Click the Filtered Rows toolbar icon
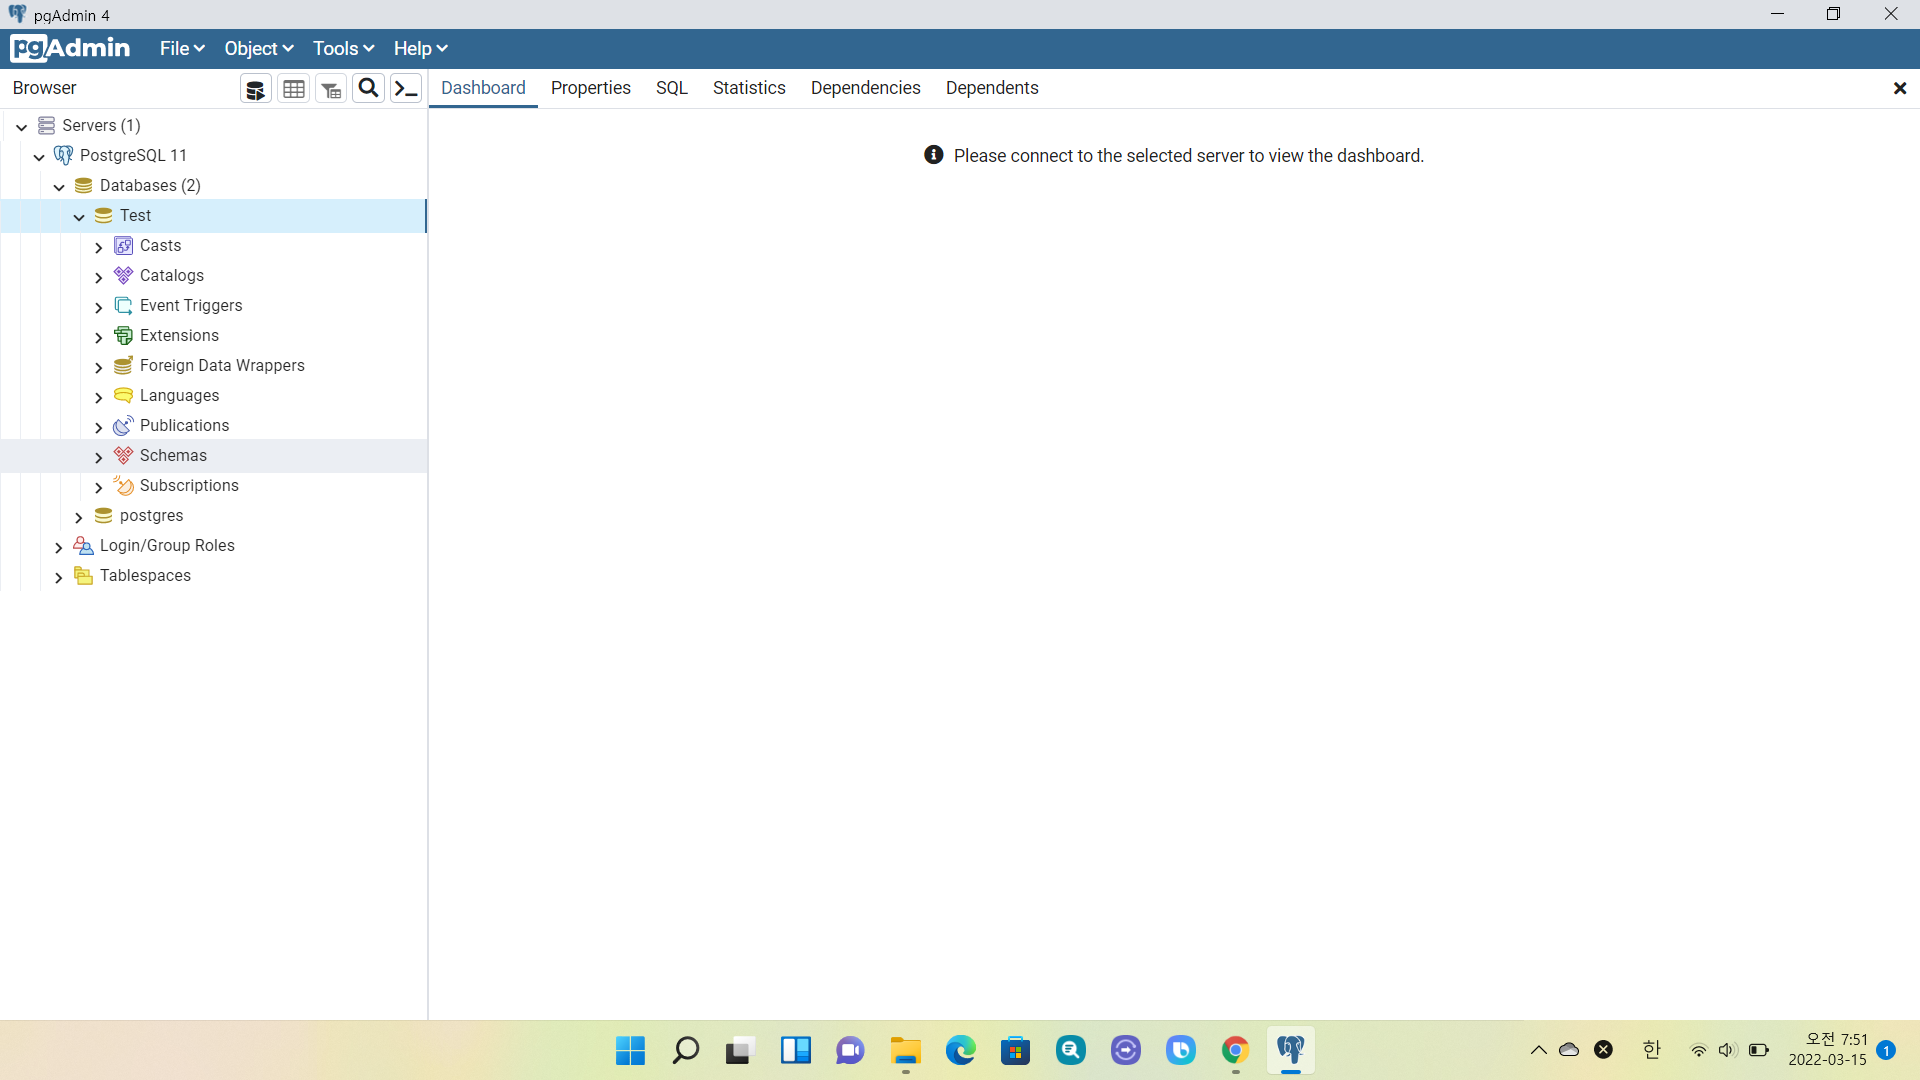This screenshot has width=1920, height=1080. coord(331,89)
